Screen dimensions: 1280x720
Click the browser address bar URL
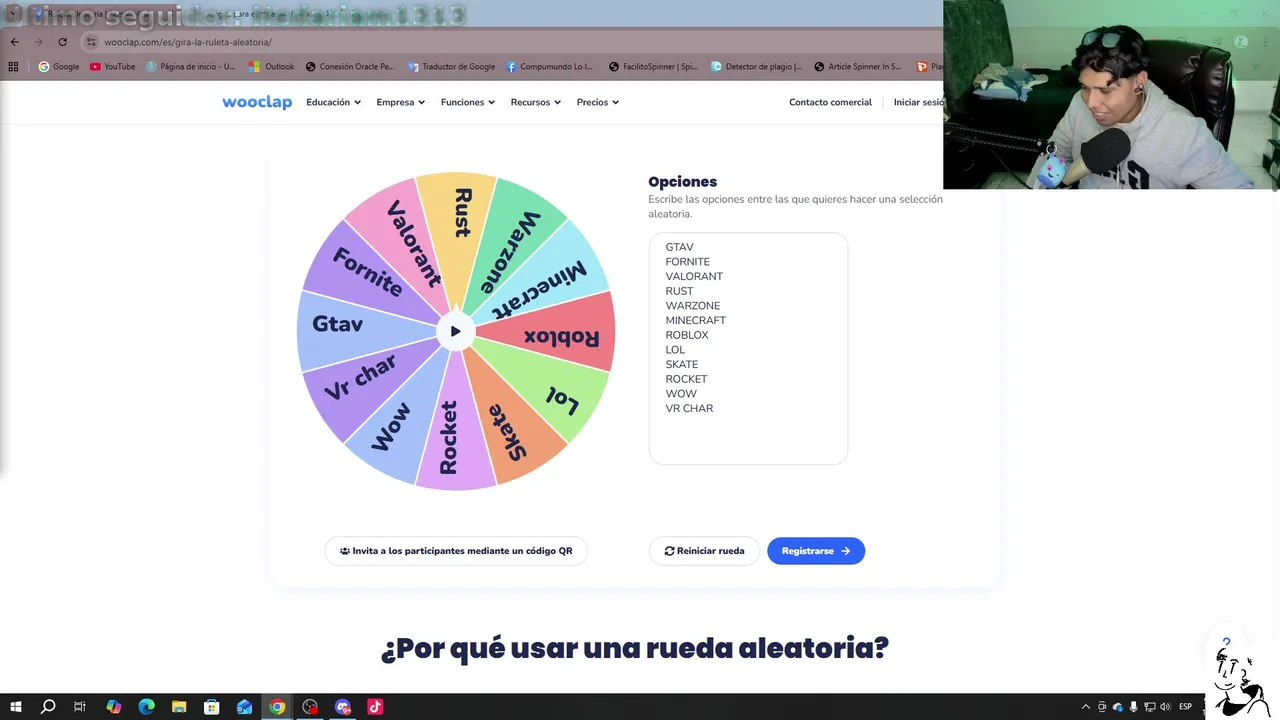point(188,42)
